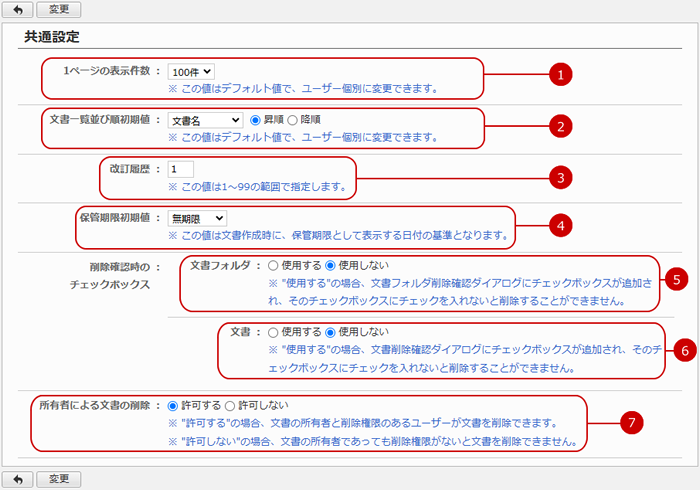Select 許可する for owner document deletion
700x490 pixels.
coord(172,406)
